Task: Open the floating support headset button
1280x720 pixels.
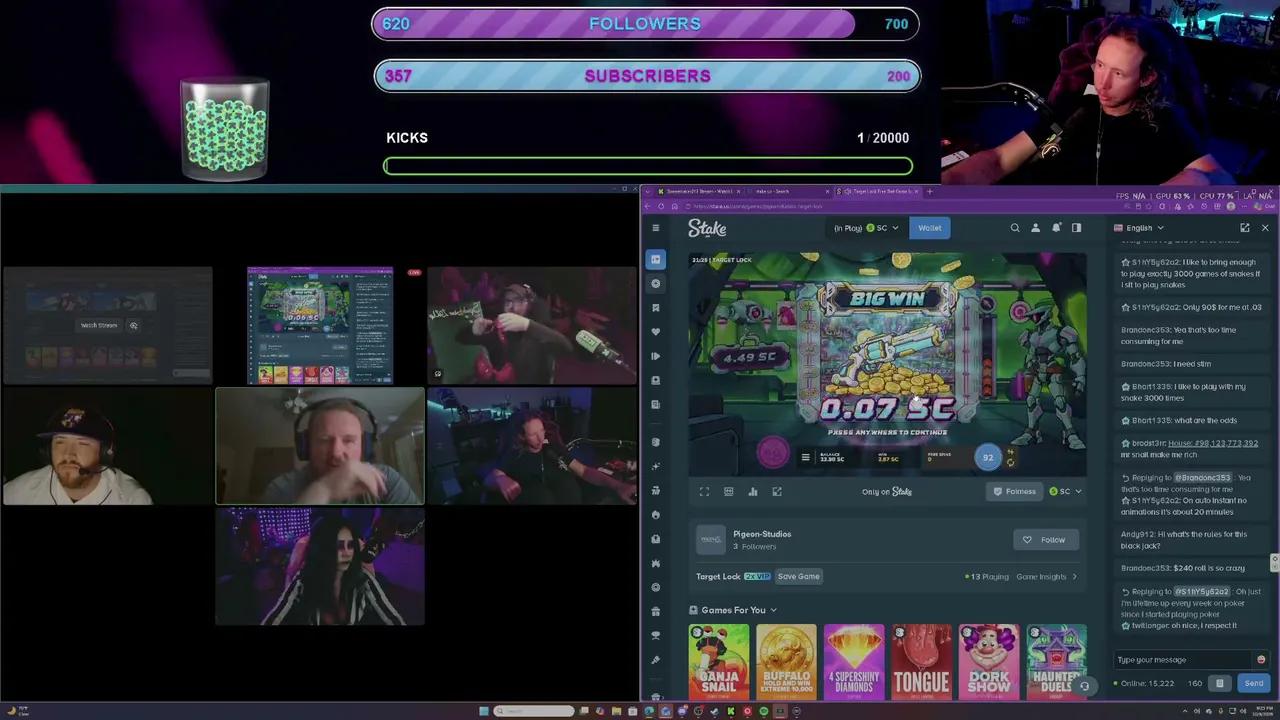Action: (x=1084, y=686)
